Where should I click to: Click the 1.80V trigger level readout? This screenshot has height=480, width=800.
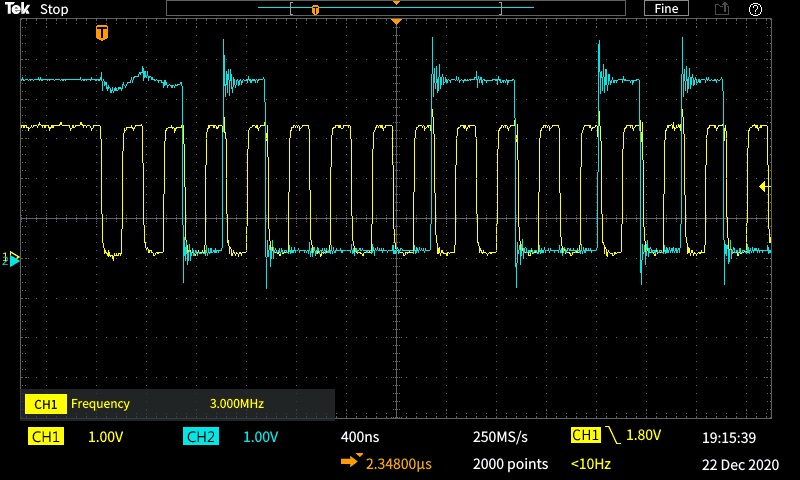646,436
